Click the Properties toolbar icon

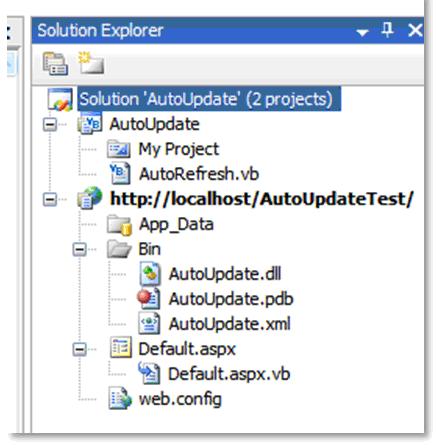(56, 63)
